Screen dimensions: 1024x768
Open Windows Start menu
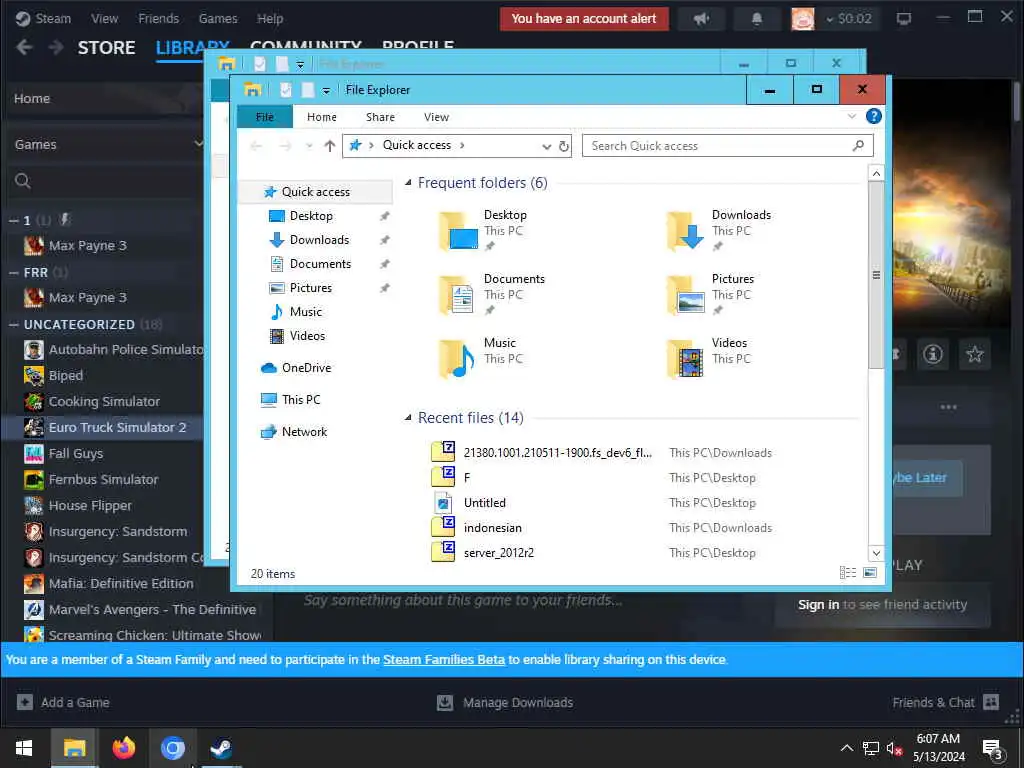pyautogui.click(x=24, y=748)
